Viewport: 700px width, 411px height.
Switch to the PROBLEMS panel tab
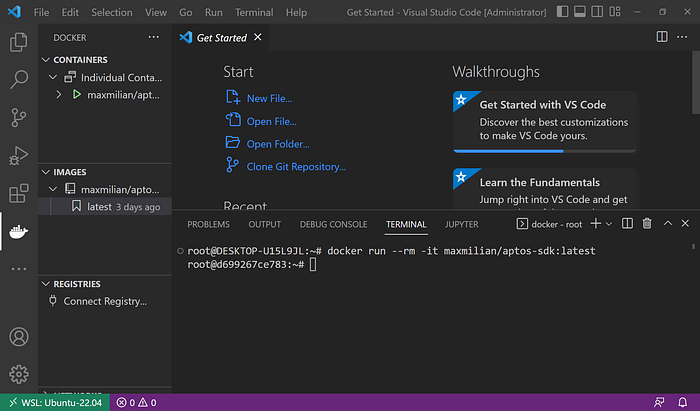tap(208, 224)
